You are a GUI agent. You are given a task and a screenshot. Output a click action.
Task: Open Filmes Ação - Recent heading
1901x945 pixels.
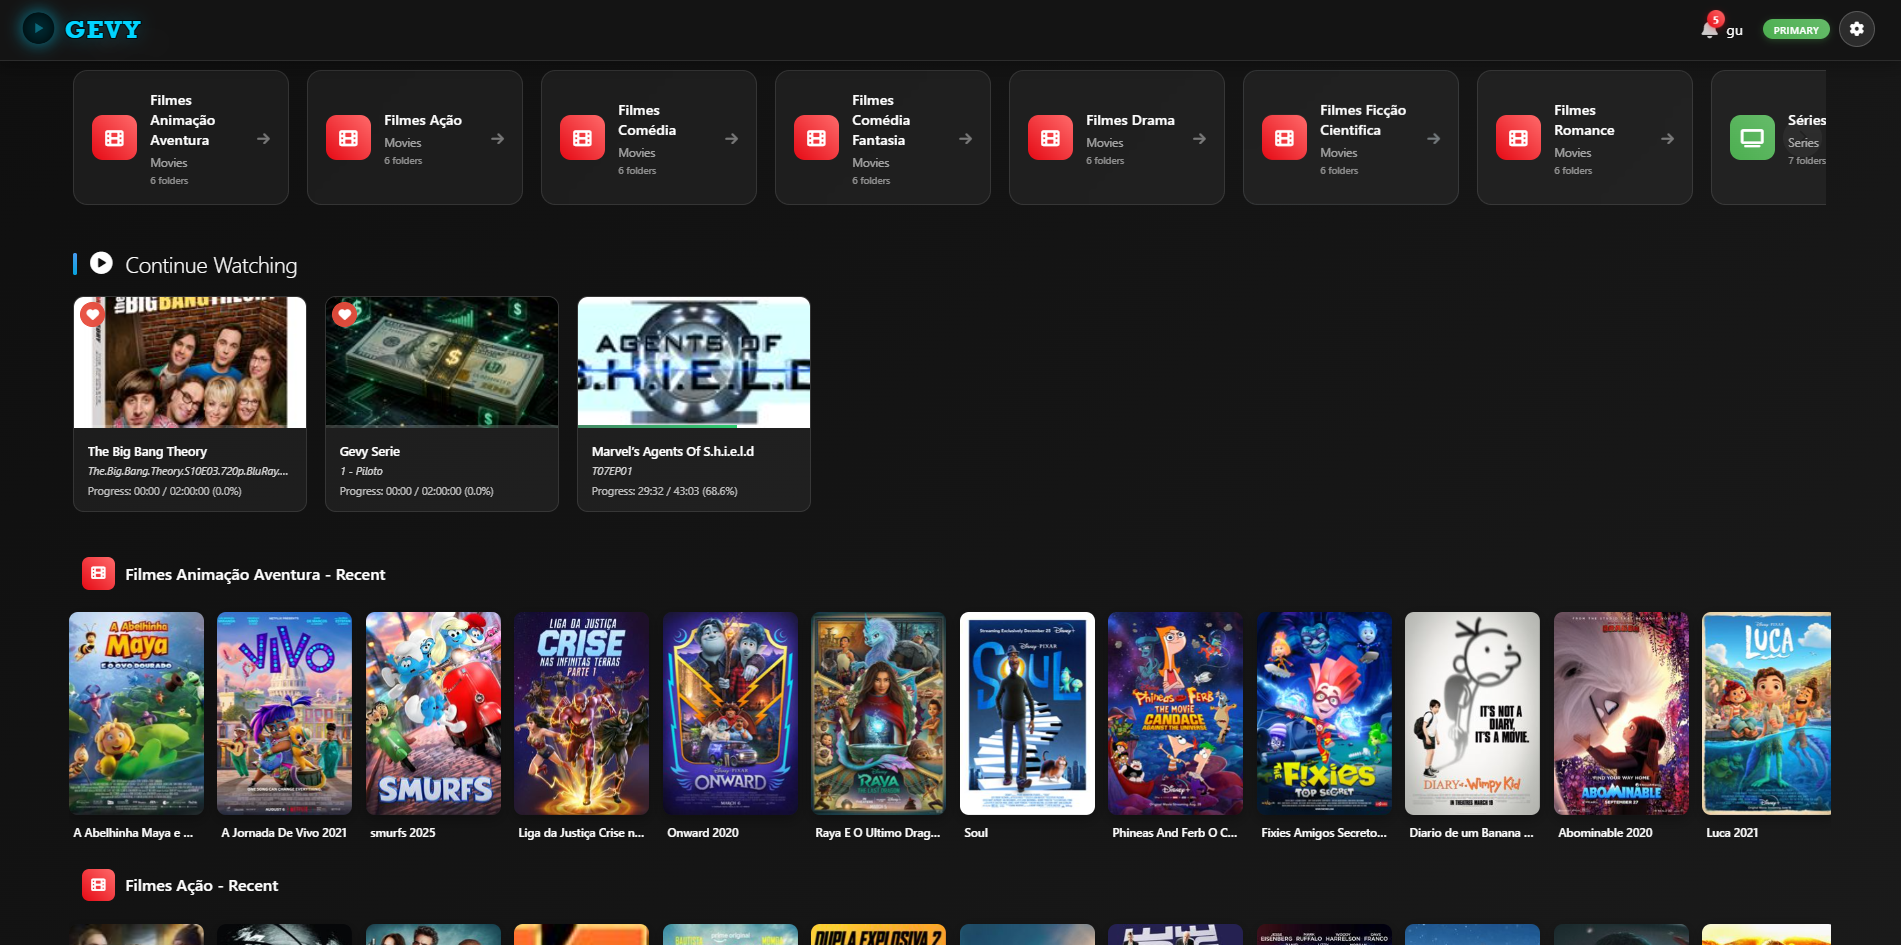pyautogui.click(x=202, y=886)
